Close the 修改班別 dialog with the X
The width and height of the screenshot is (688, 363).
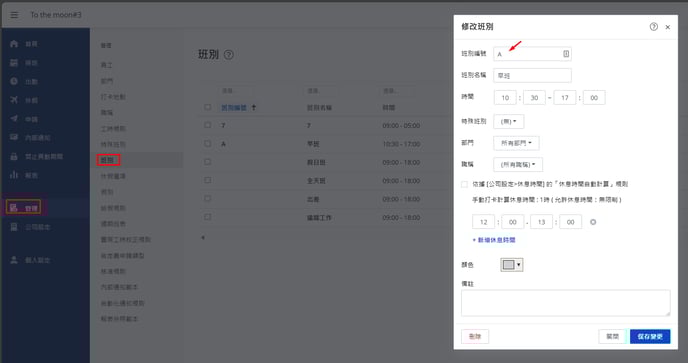point(667,27)
